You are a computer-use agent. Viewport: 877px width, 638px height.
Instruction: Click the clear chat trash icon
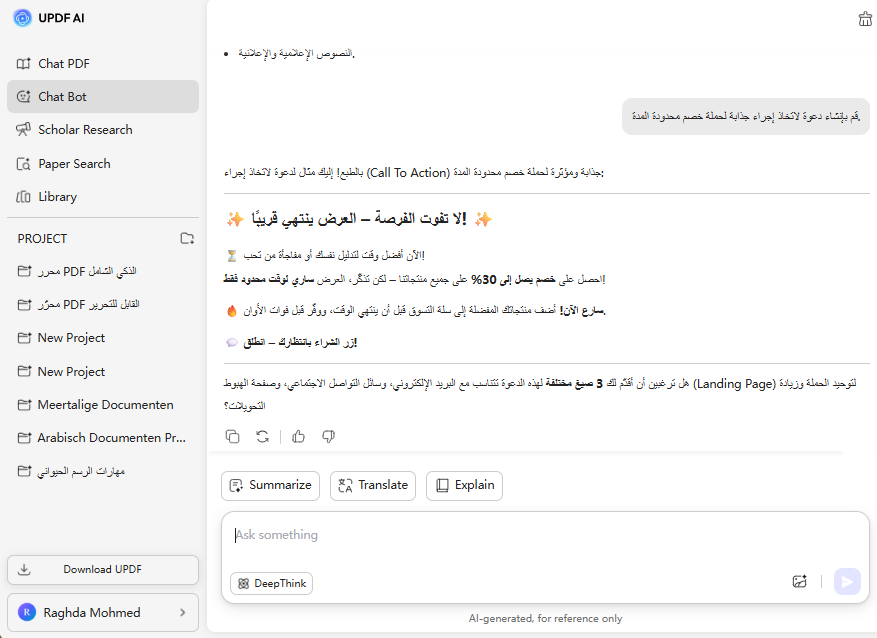865,19
